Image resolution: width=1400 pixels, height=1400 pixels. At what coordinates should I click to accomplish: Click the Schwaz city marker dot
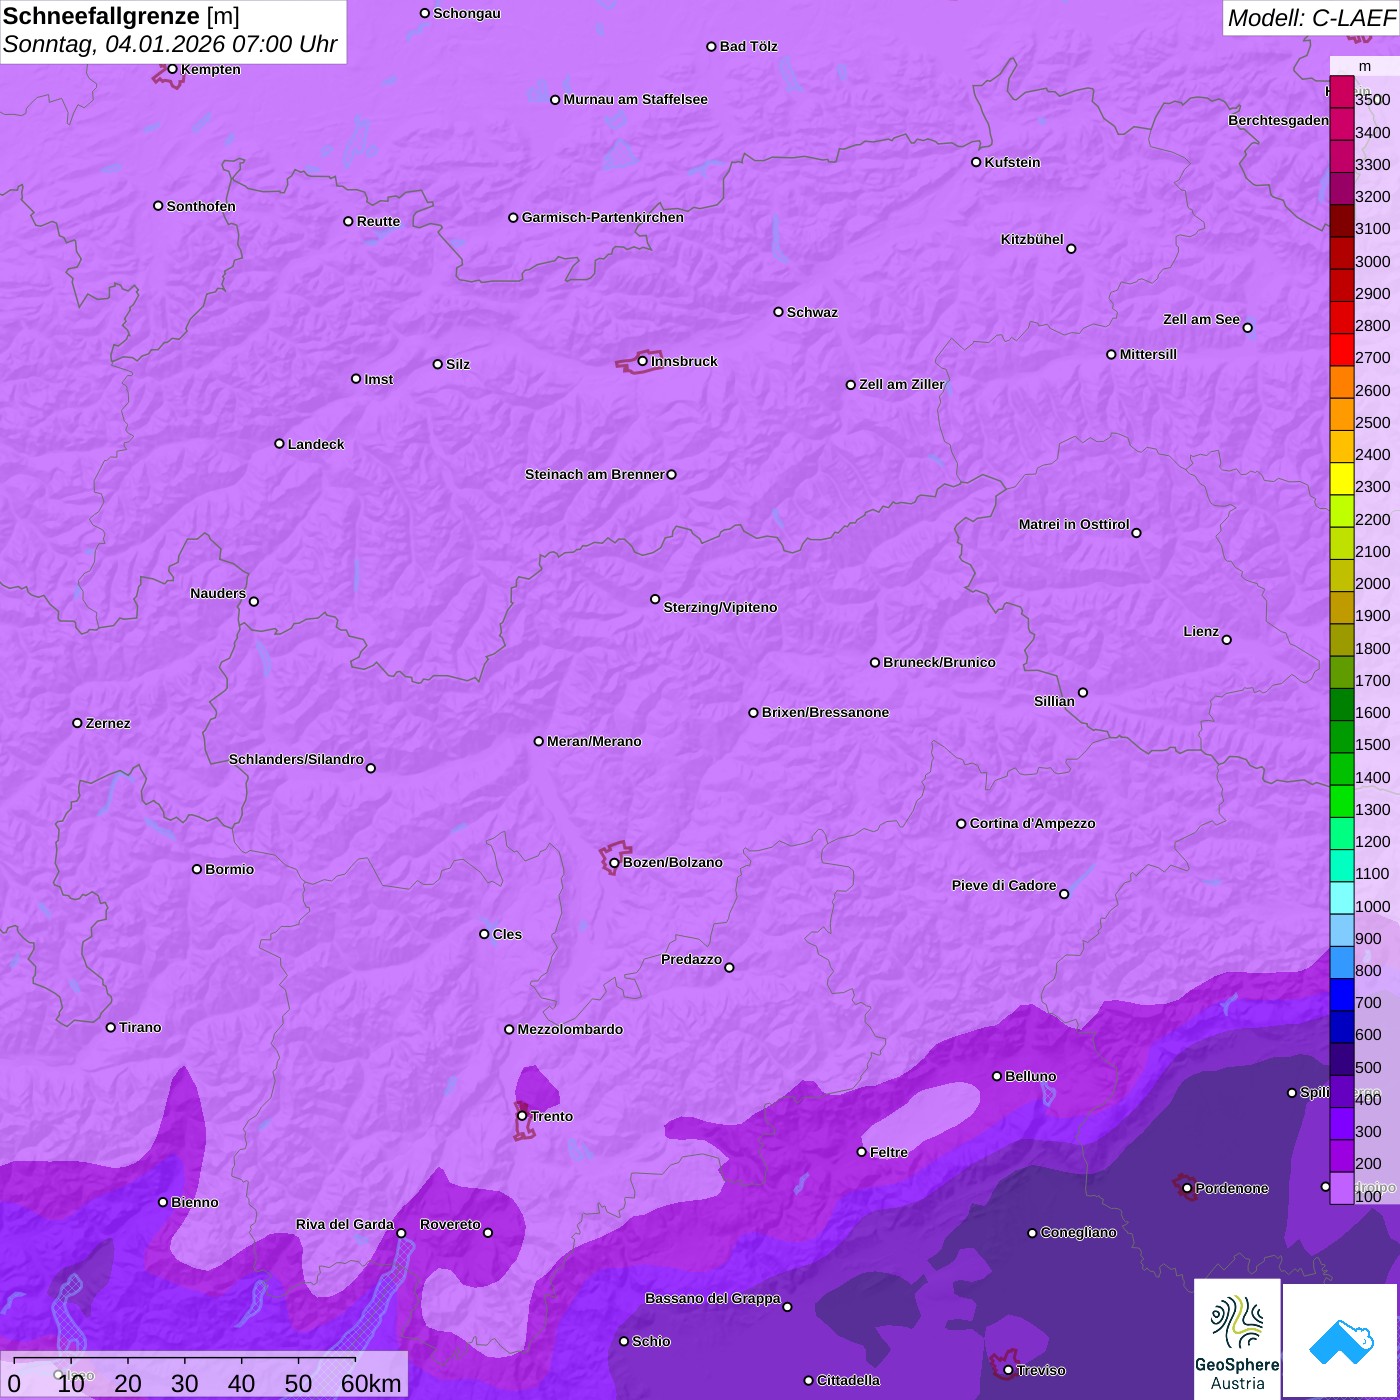(x=778, y=312)
